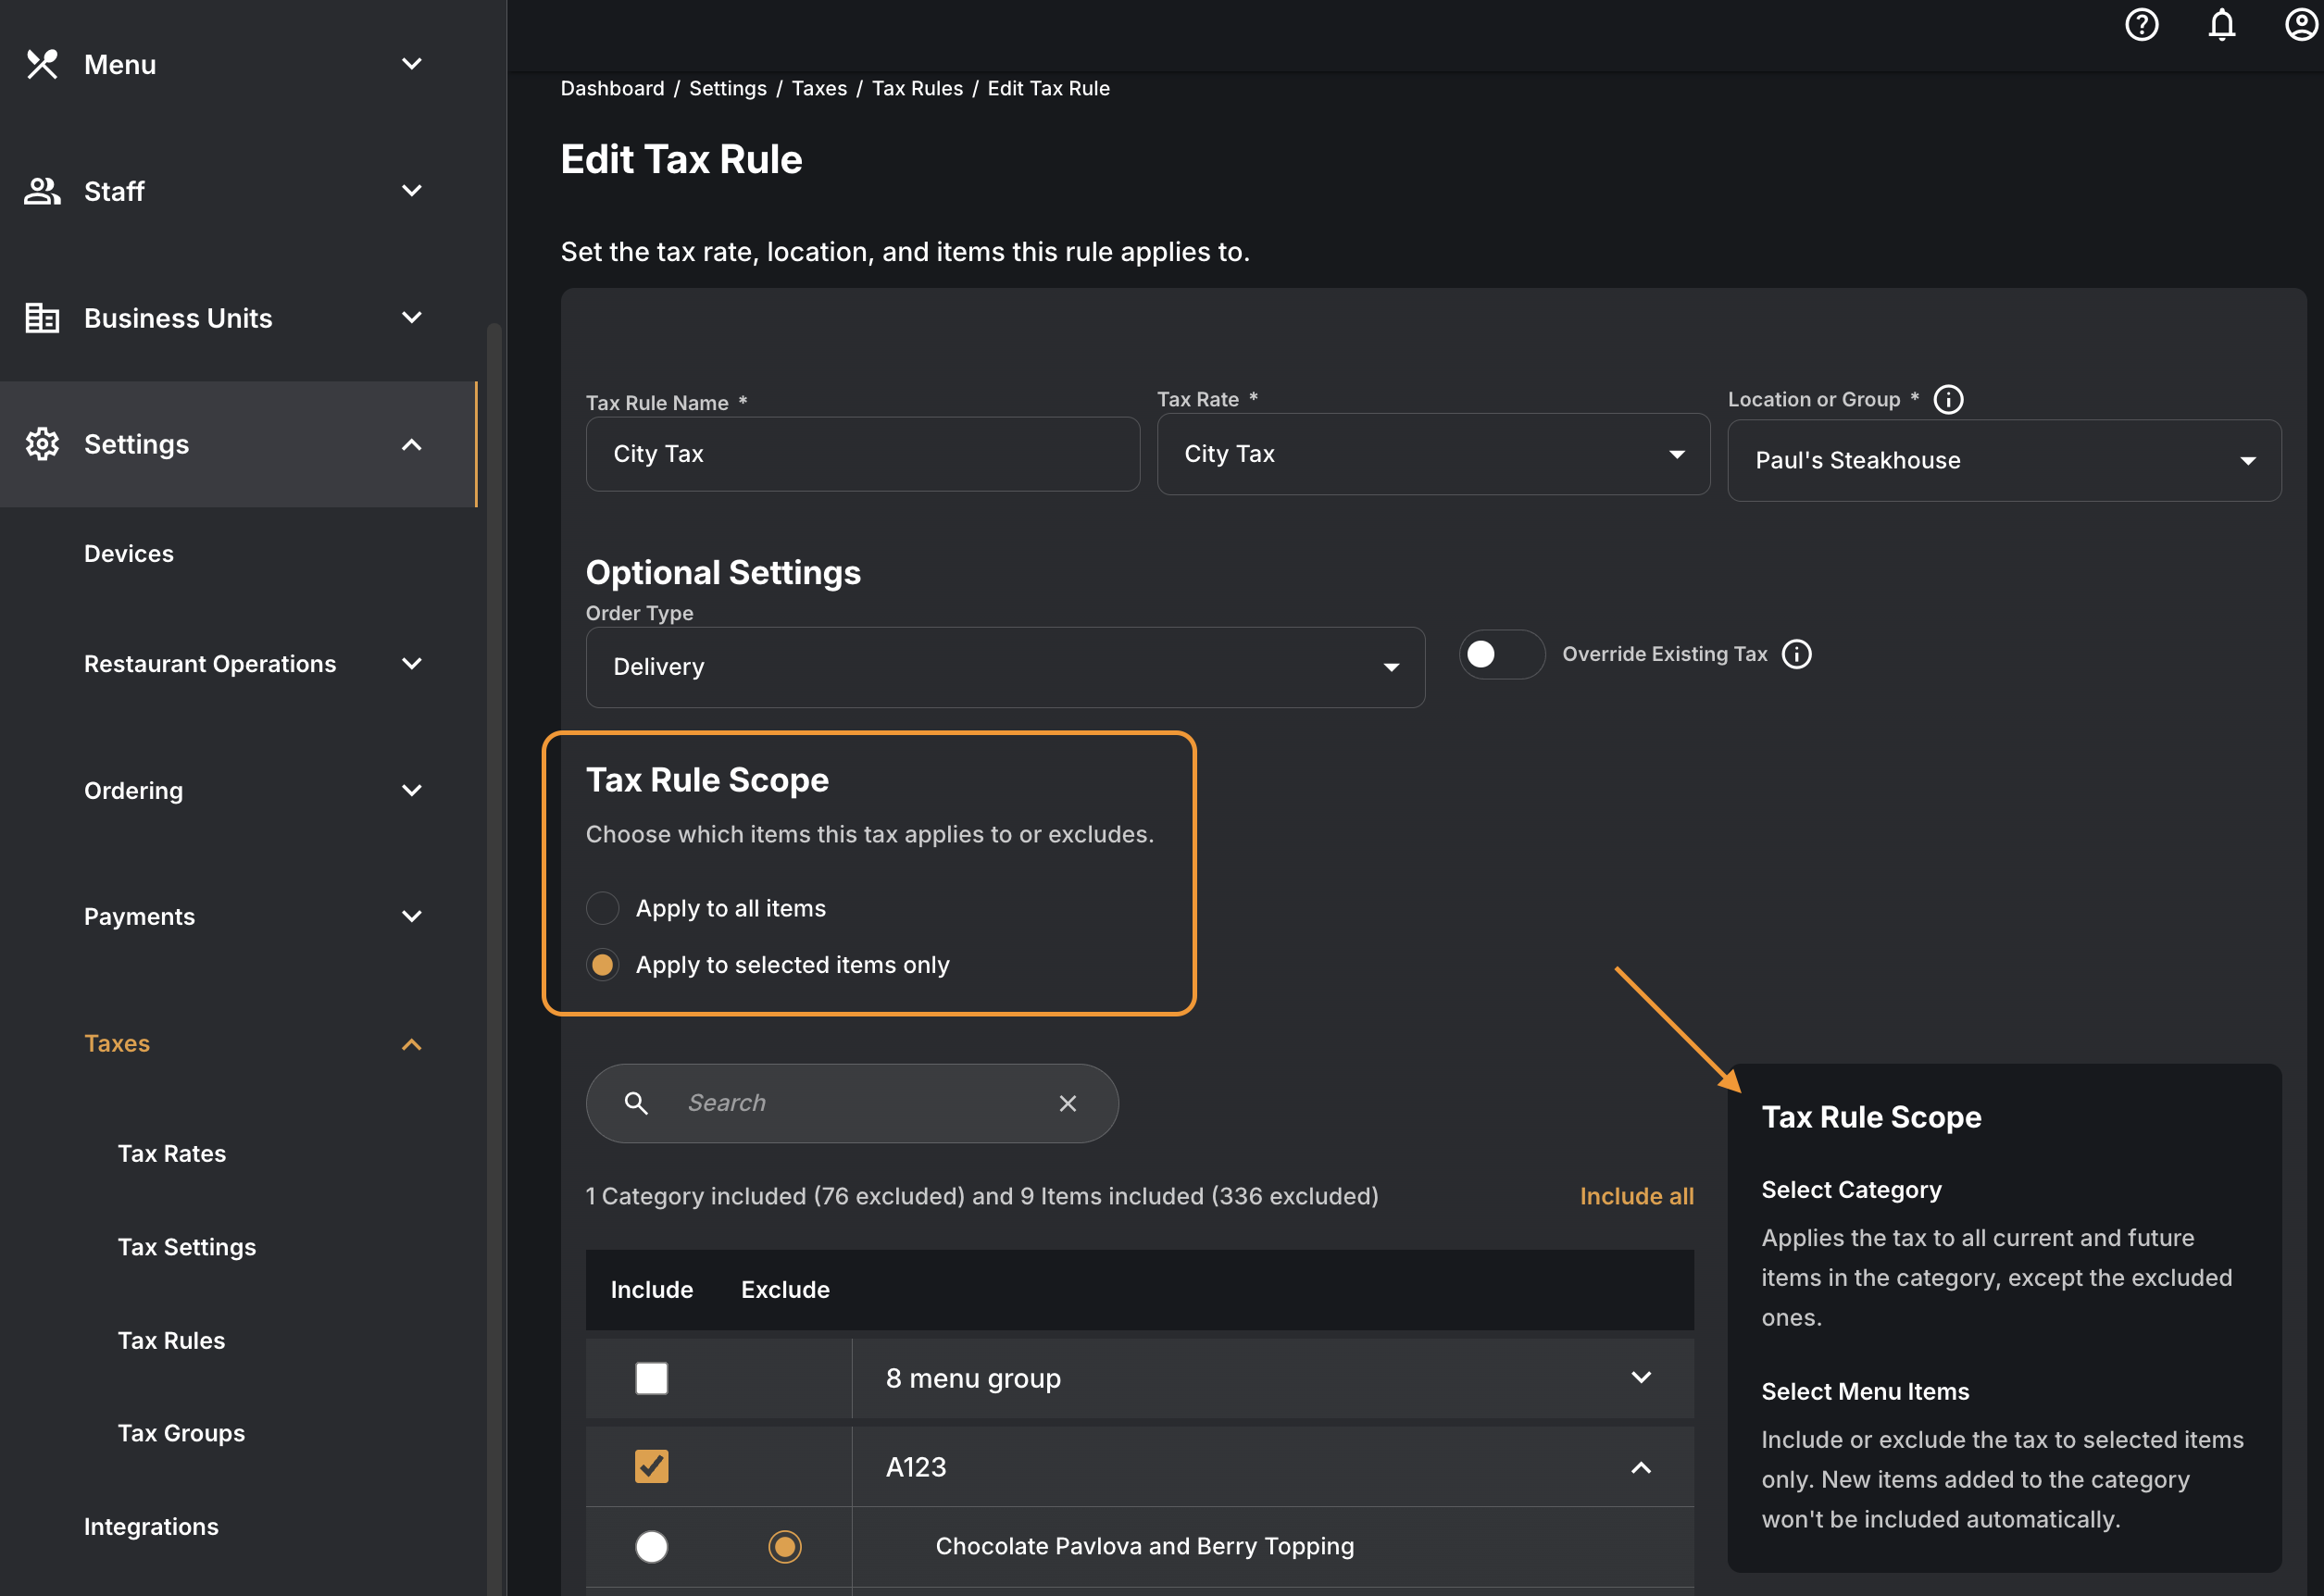Open Devices in the sidebar

pyautogui.click(x=129, y=554)
